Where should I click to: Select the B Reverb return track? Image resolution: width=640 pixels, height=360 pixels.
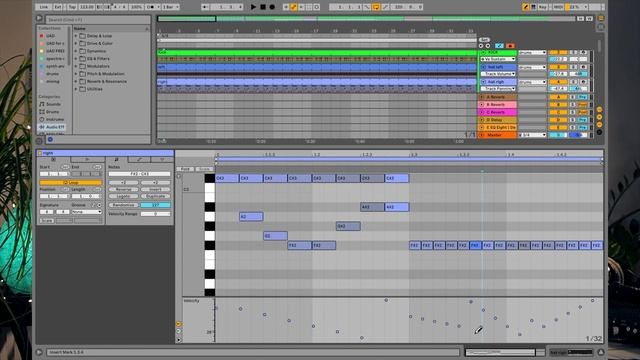(497, 104)
